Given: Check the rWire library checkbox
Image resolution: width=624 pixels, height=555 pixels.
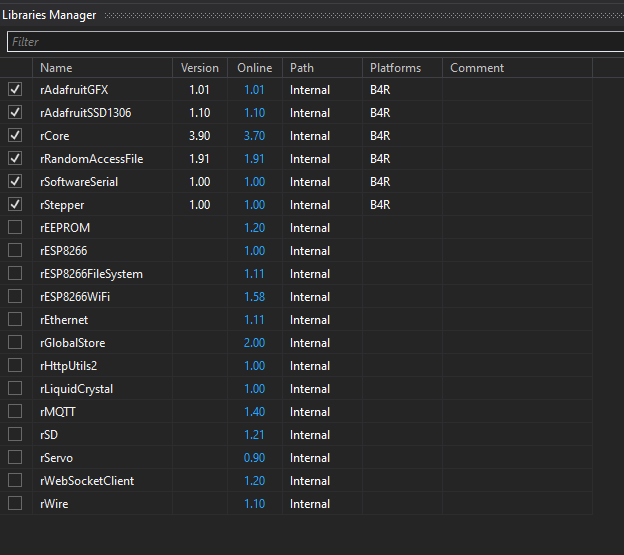Looking at the screenshot, I should point(15,504).
